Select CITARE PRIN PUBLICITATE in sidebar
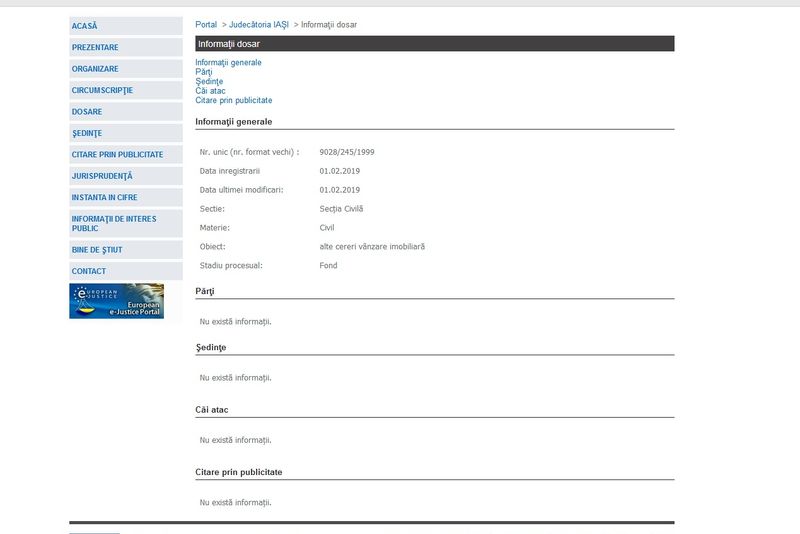The width and height of the screenshot is (800, 534). (117, 155)
